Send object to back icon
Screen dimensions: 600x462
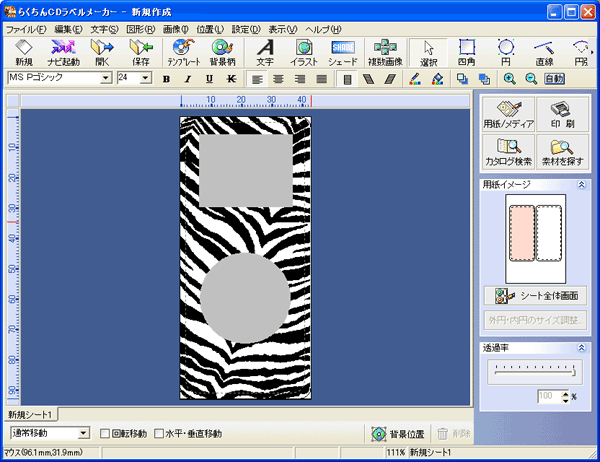[484, 79]
